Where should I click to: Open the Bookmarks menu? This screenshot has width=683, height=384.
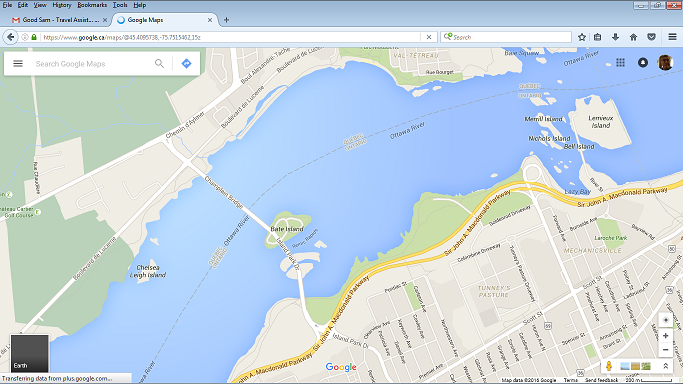coord(92,5)
